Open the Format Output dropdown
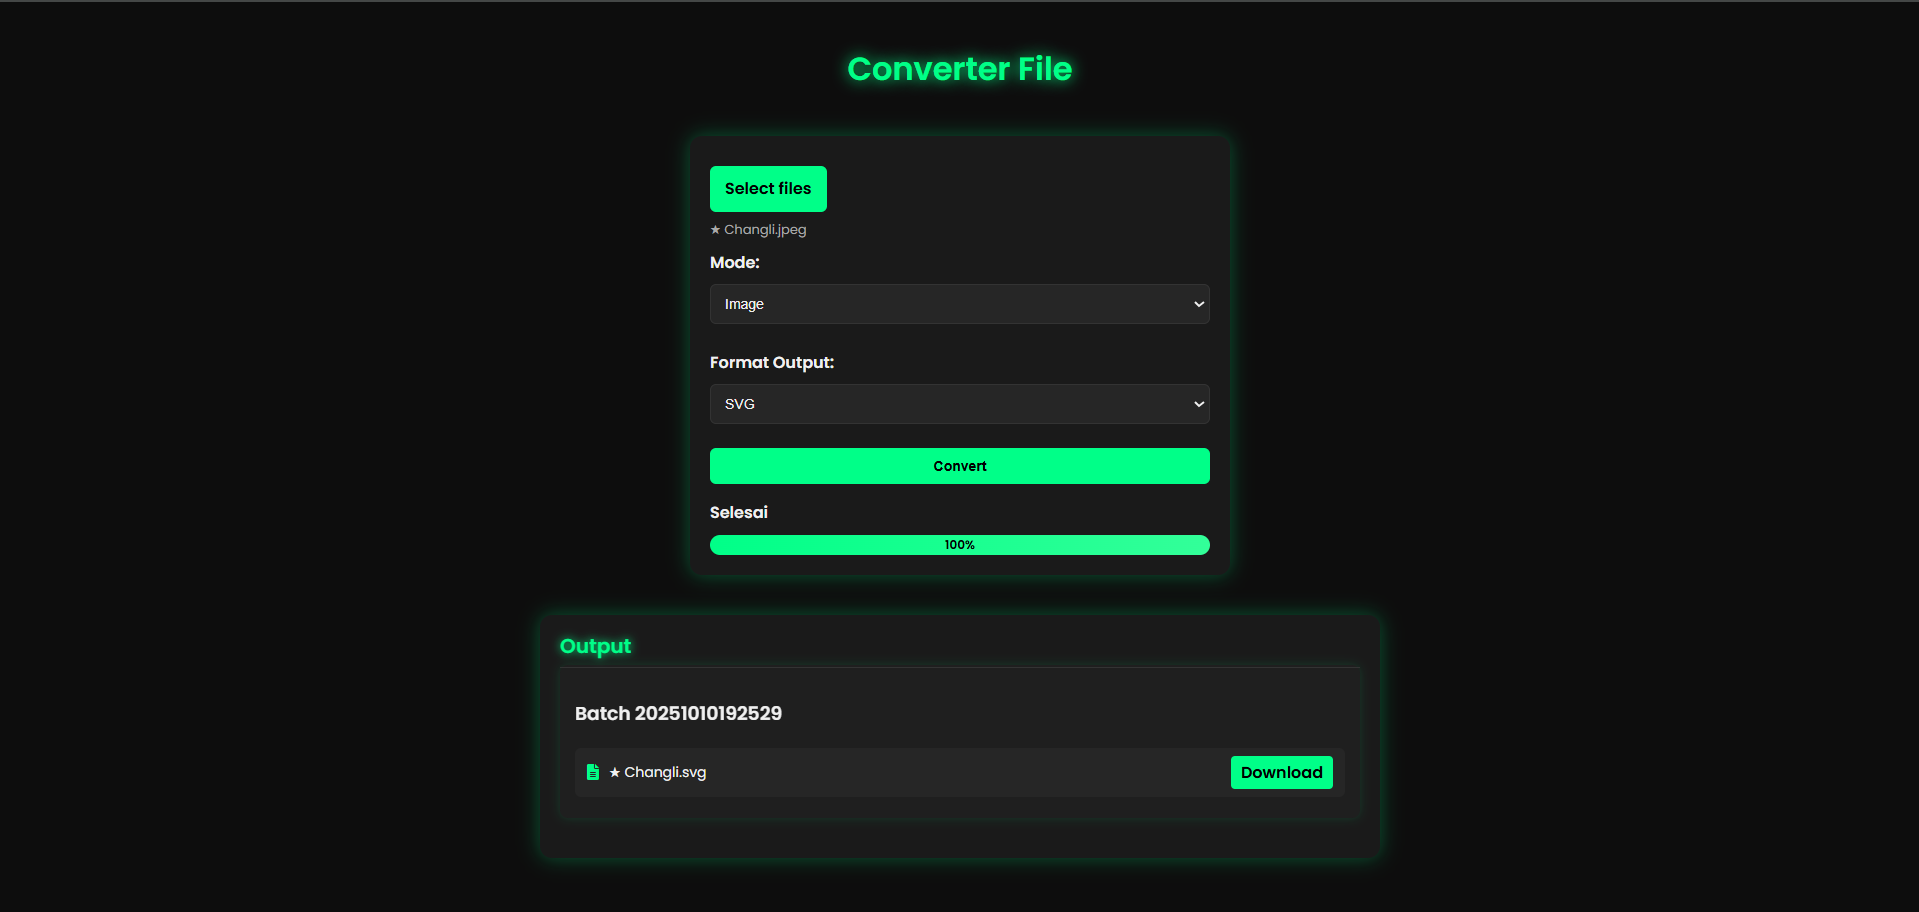Viewport: 1919px width, 912px height. click(958, 403)
